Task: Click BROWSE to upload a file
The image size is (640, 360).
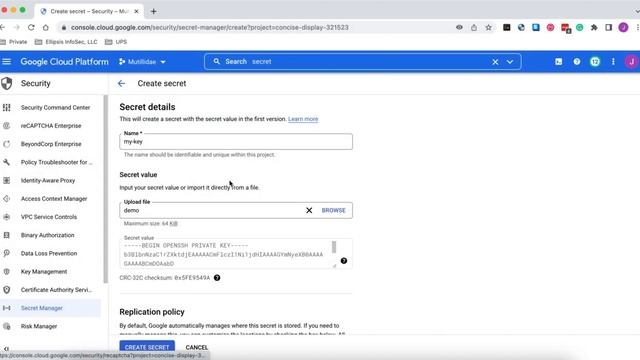Action: [333, 210]
